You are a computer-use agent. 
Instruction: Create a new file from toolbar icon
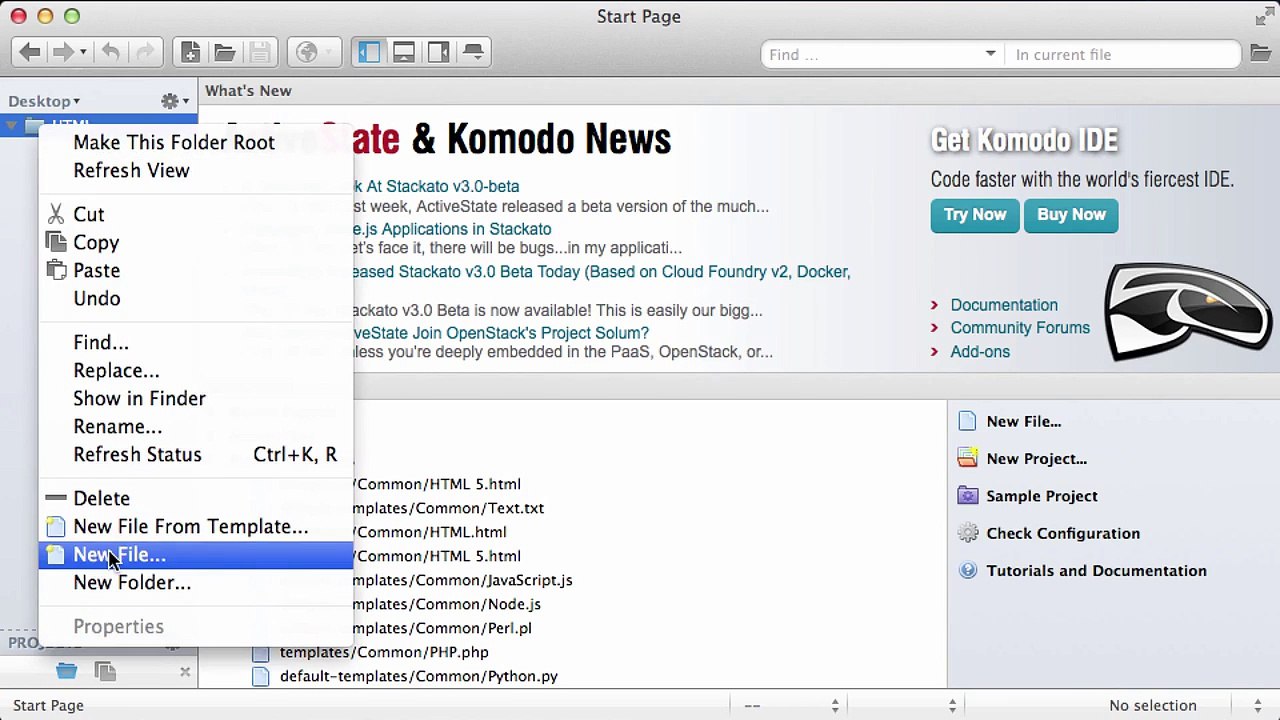(190, 52)
